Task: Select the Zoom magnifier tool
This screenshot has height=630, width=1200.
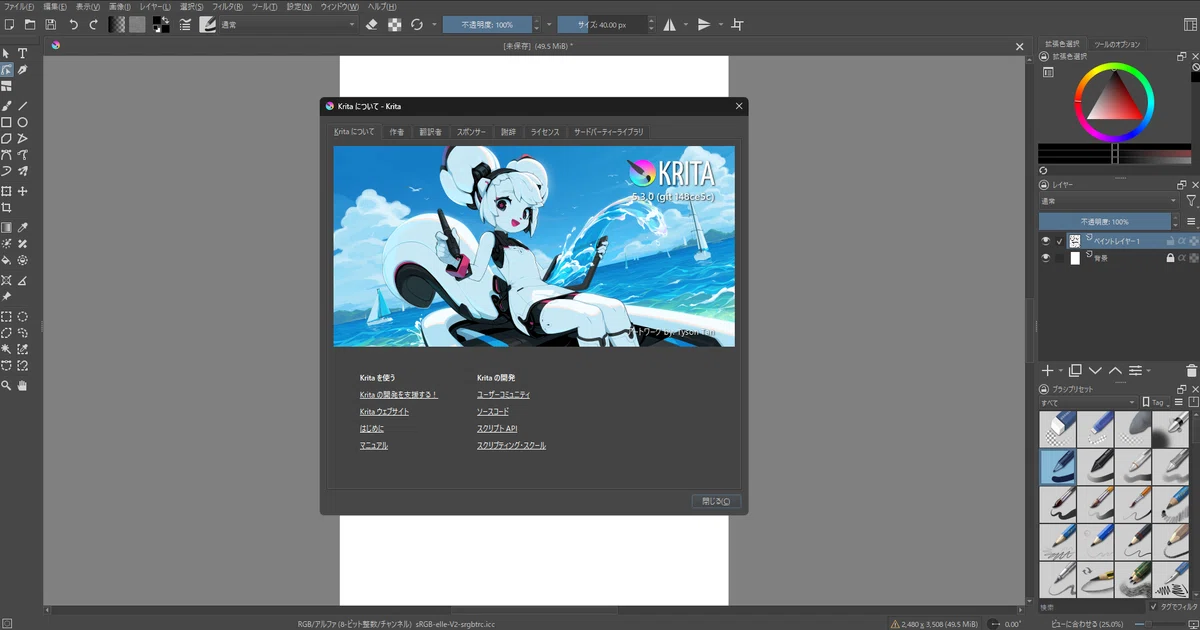Action: coord(6,385)
